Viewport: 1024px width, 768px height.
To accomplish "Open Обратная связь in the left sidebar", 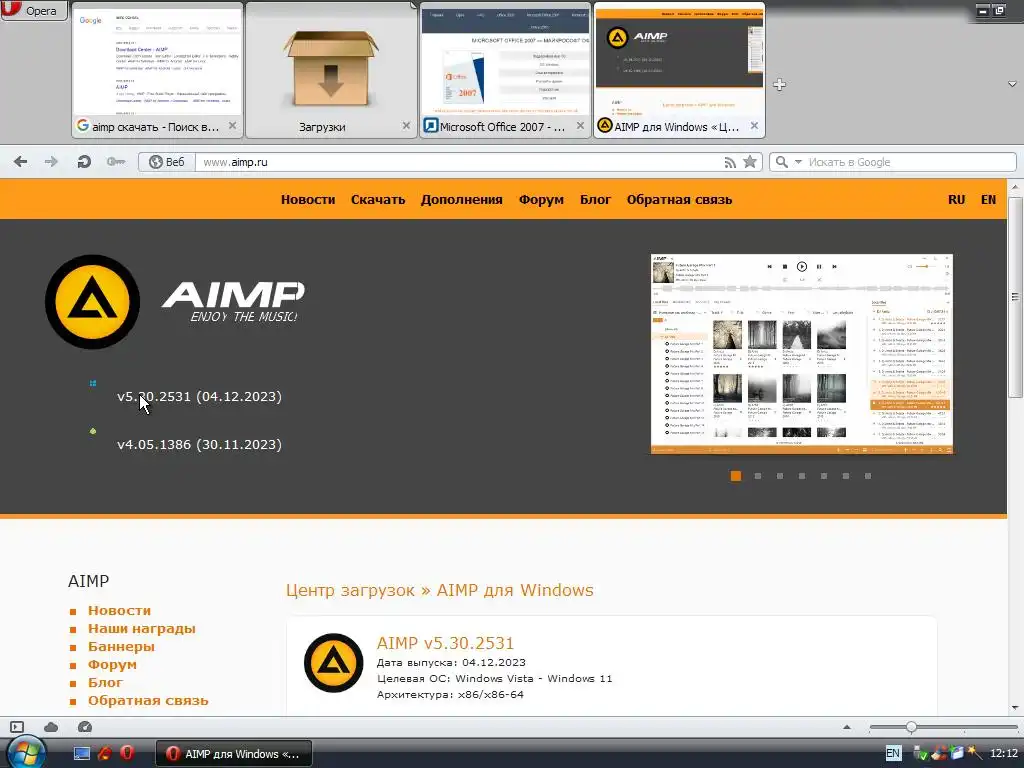I will pyautogui.click(x=148, y=701).
